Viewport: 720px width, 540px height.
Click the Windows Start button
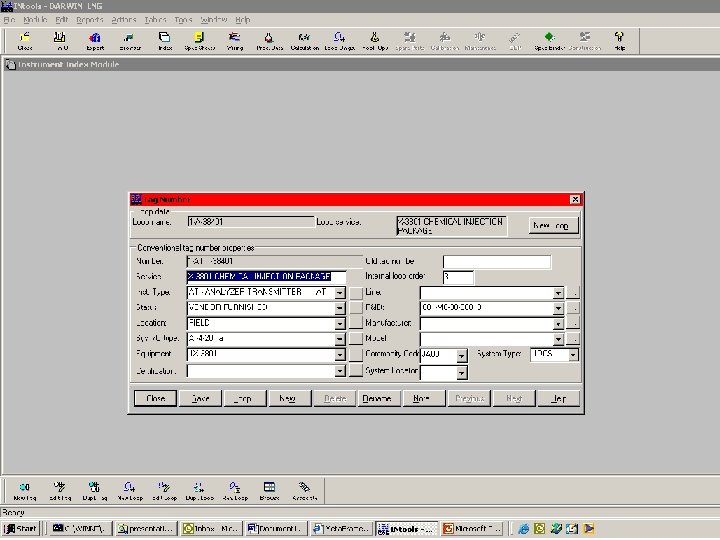point(21,529)
